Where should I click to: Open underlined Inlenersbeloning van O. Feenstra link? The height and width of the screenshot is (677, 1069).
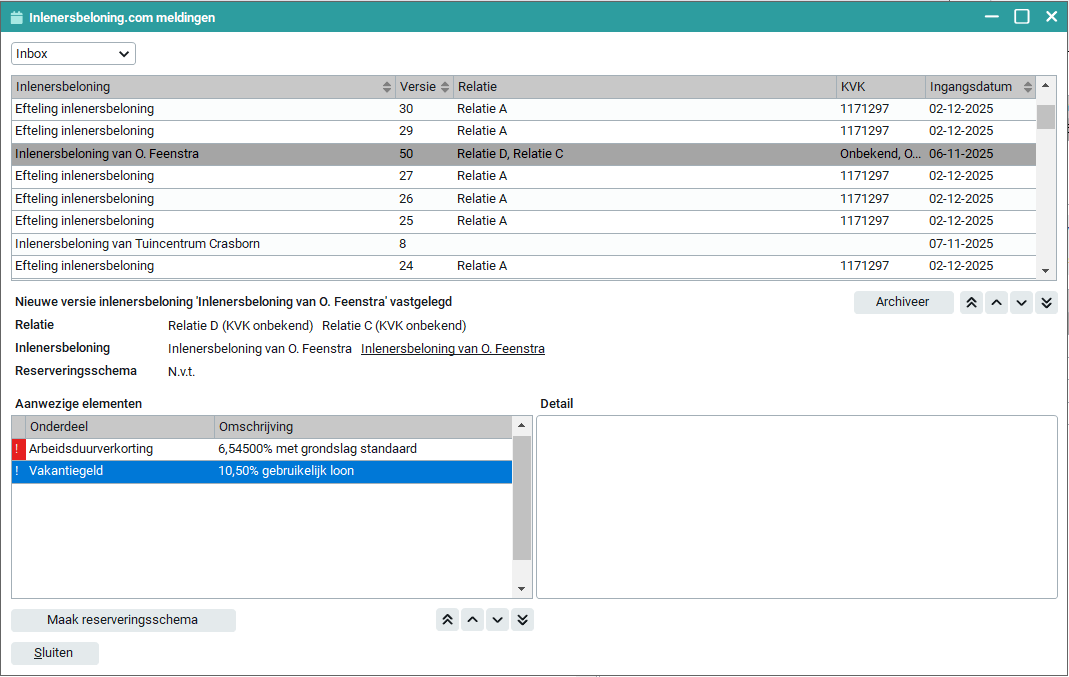pyautogui.click(x=452, y=349)
